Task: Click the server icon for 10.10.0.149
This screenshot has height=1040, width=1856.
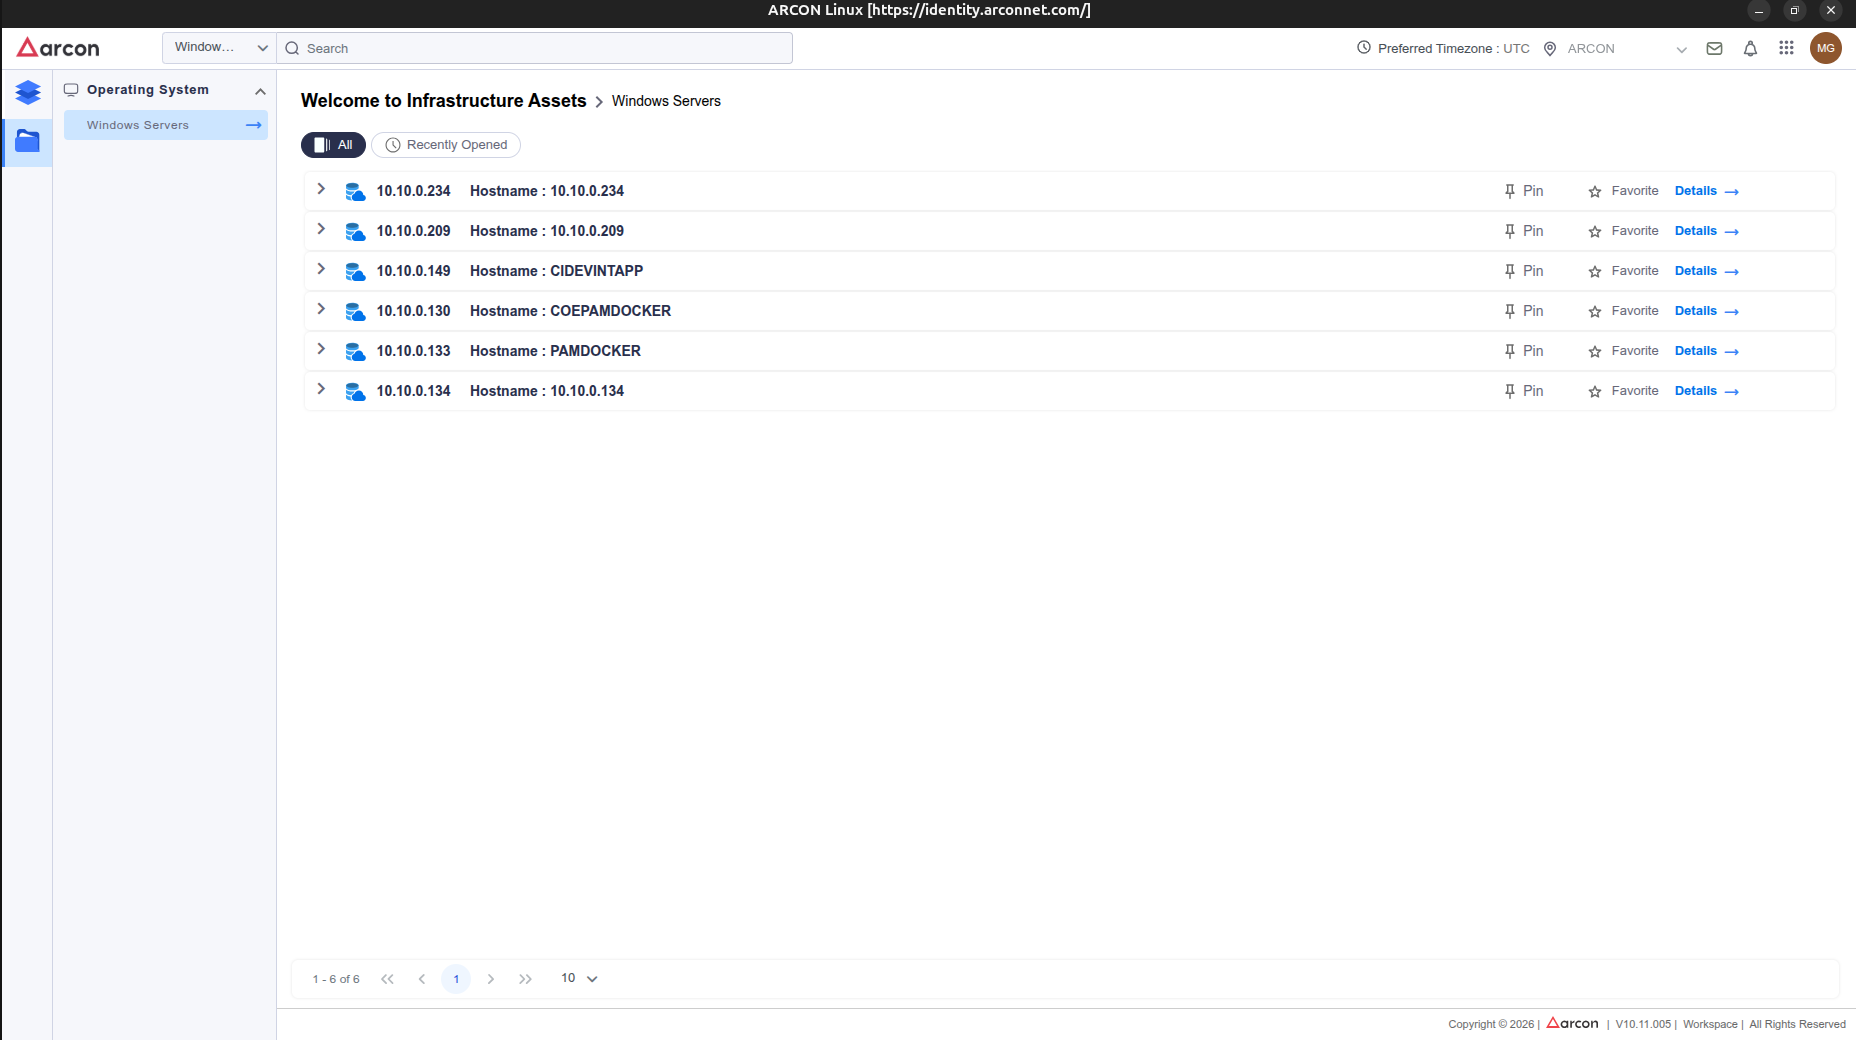Action: click(355, 271)
